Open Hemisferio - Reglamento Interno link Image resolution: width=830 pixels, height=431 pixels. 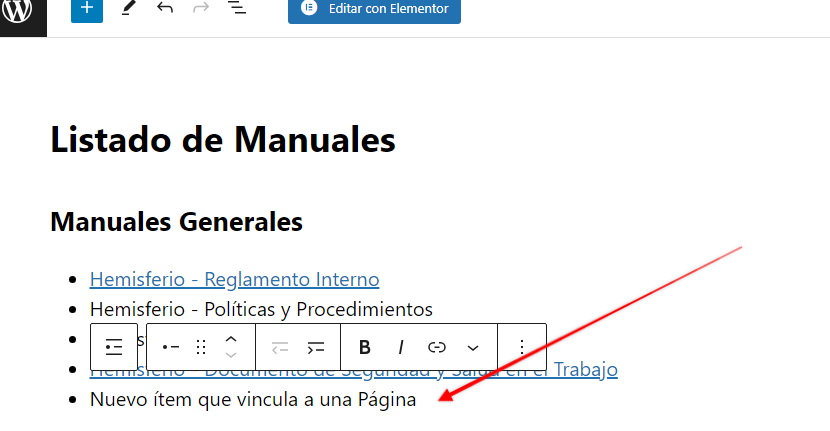click(x=234, y=279)
